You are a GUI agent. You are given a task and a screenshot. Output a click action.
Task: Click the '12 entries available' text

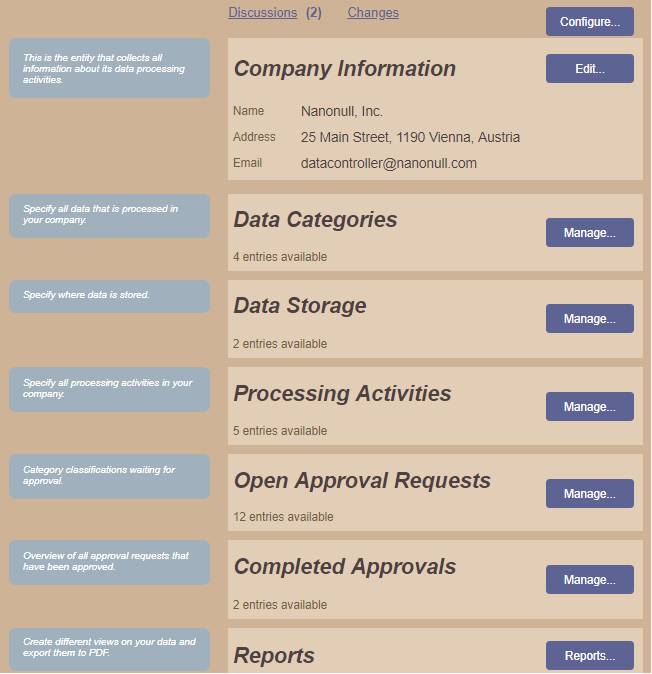click(x=284, y=517)
